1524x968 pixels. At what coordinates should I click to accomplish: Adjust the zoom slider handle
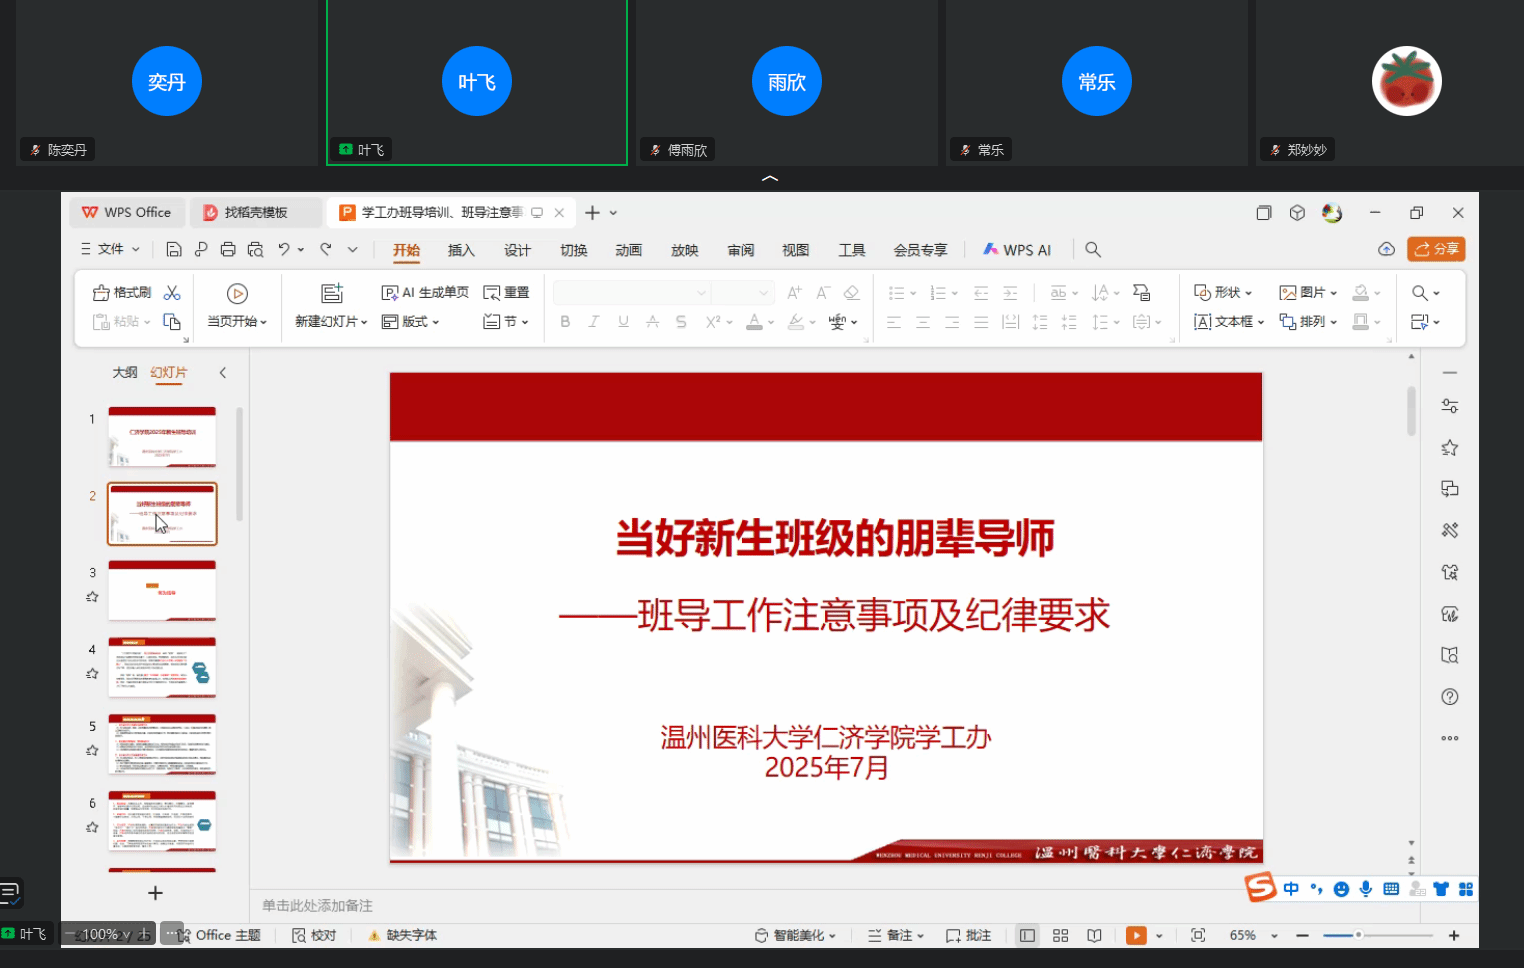[x=1358, y=935]
